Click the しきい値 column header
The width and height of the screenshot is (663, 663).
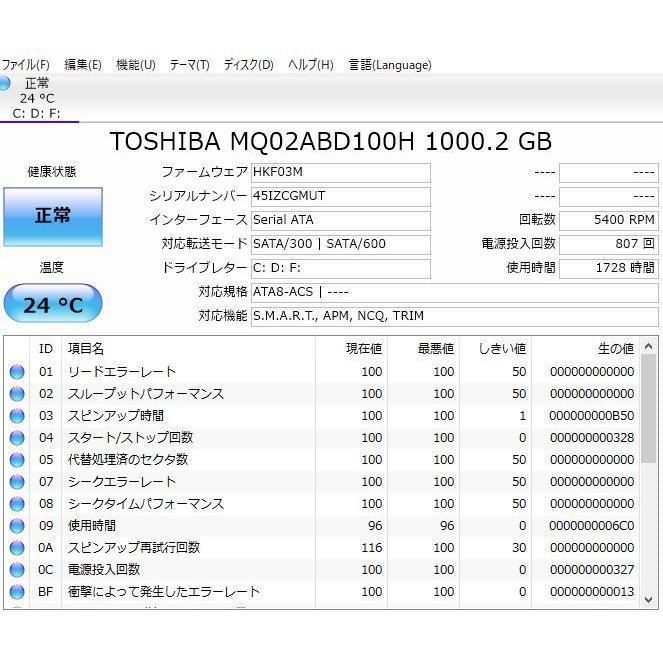click(x=496, y=349)
